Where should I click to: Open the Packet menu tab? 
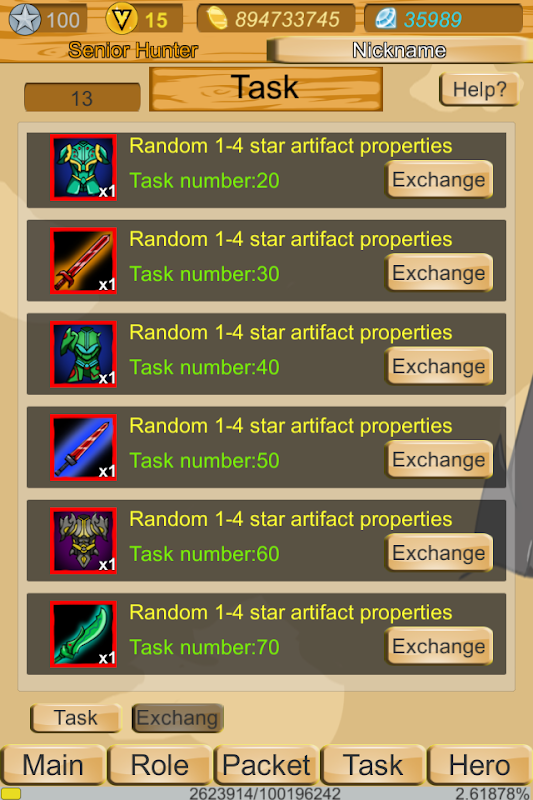266,765
